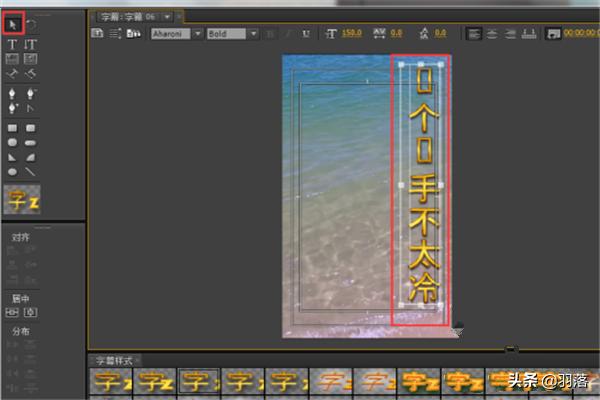Click the font size value 150.0
The image size is (600, 400).
(352, 33)
